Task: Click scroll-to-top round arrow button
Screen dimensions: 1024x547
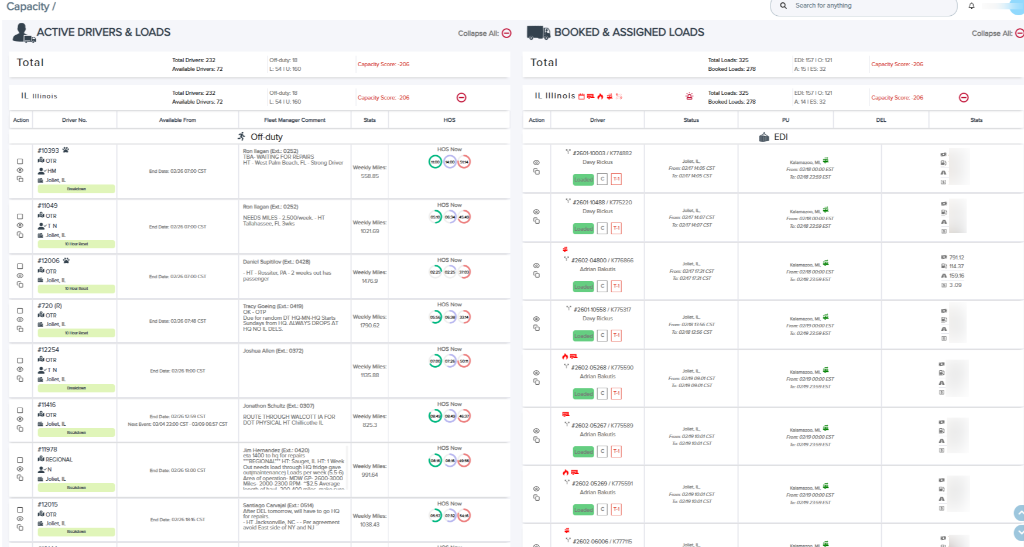Action: point(1019,513)
